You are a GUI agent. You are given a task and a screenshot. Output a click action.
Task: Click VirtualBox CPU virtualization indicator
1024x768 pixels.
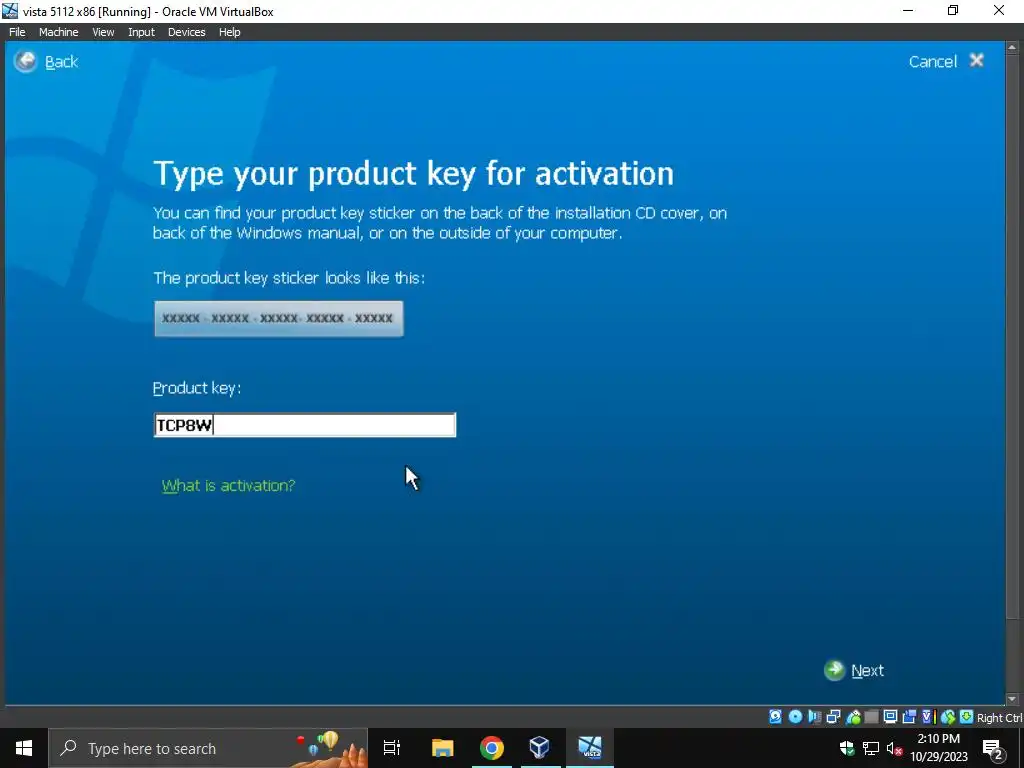coord(928,717)
